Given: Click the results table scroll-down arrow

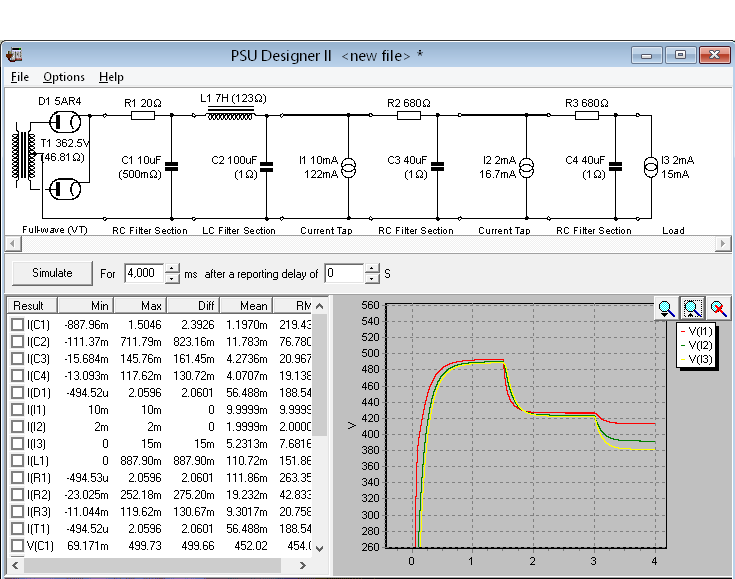Looking at the screenshot, I should tap(320, 549).
